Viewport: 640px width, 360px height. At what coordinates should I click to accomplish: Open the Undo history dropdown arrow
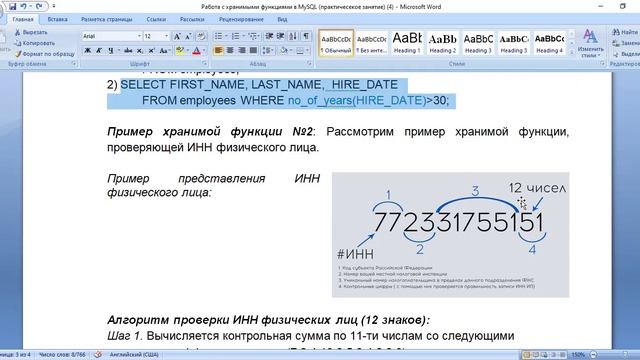click(30, 7)
